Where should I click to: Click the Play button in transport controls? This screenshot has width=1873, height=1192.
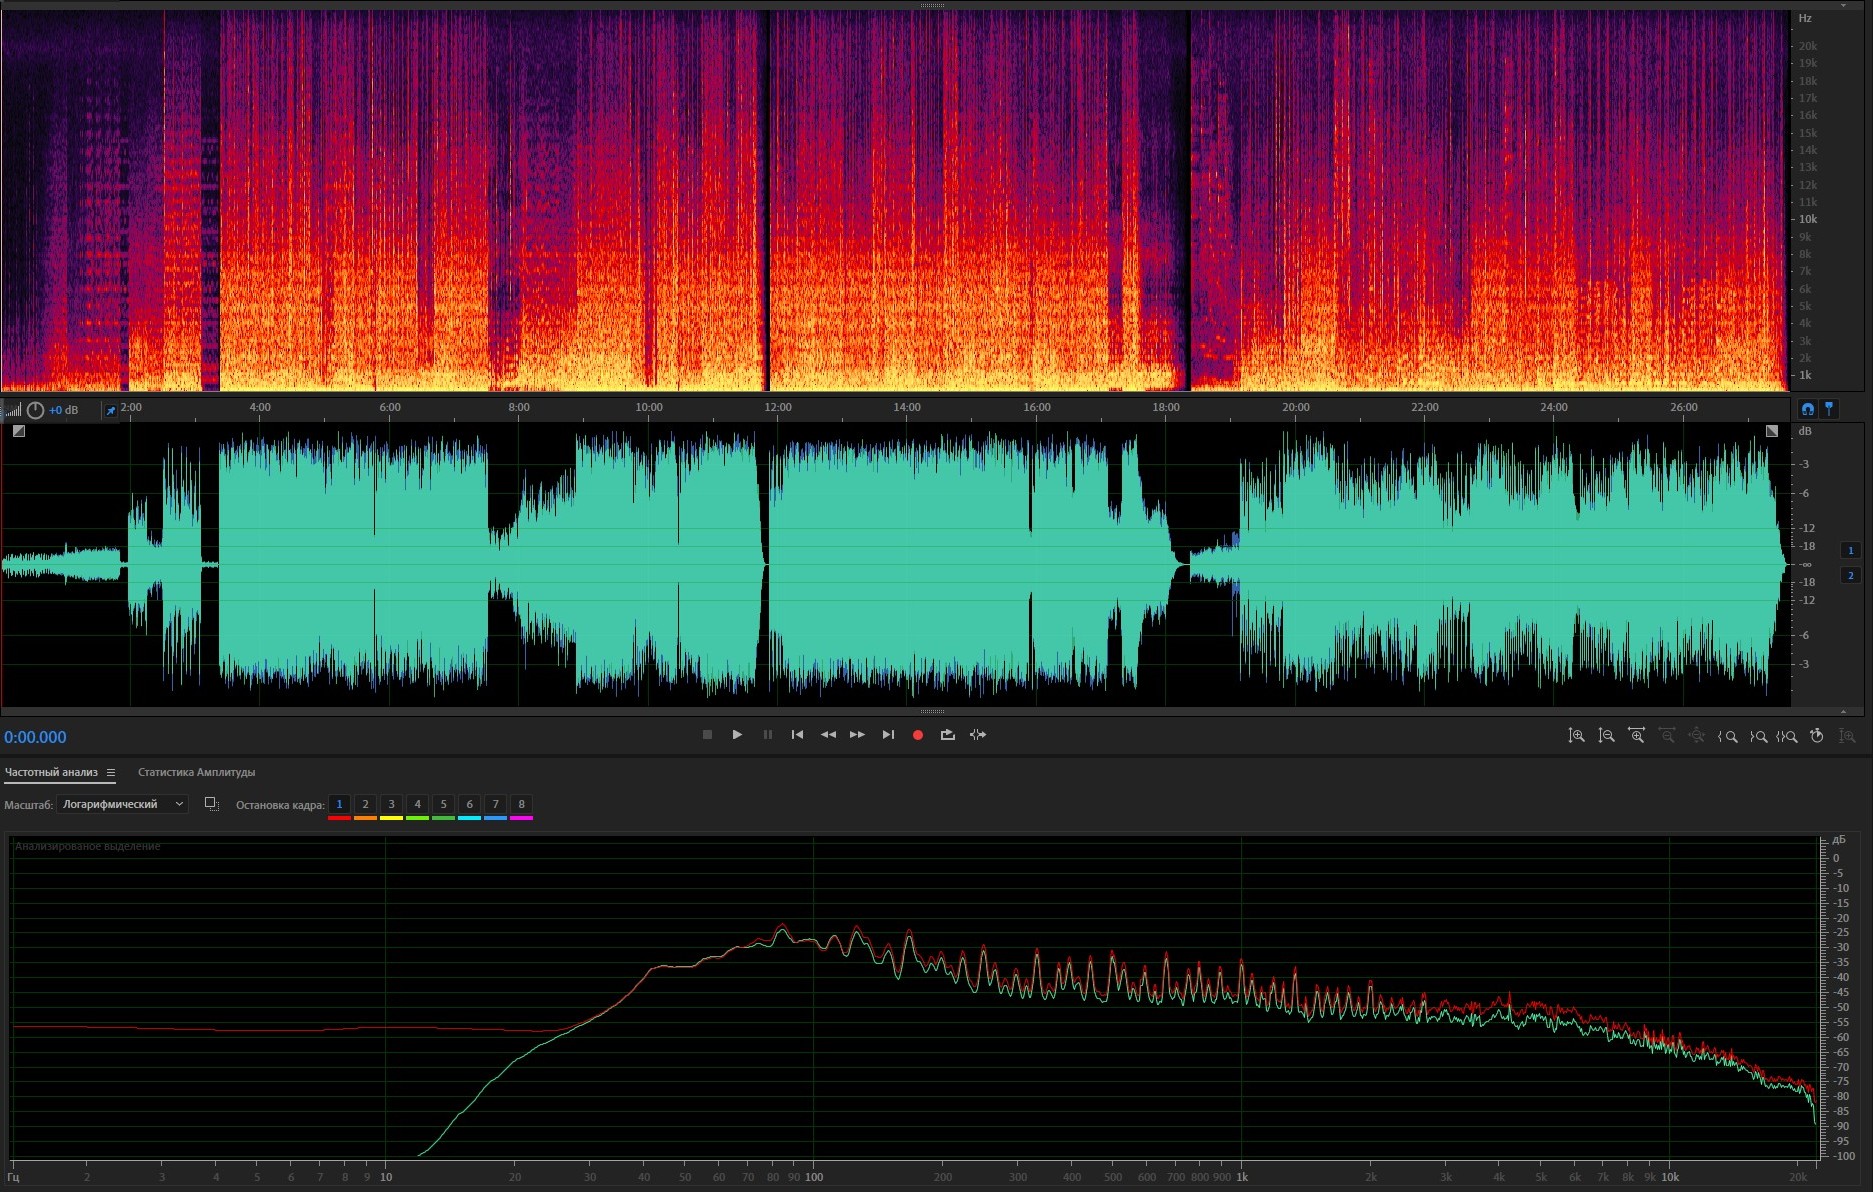coord(737,735)
